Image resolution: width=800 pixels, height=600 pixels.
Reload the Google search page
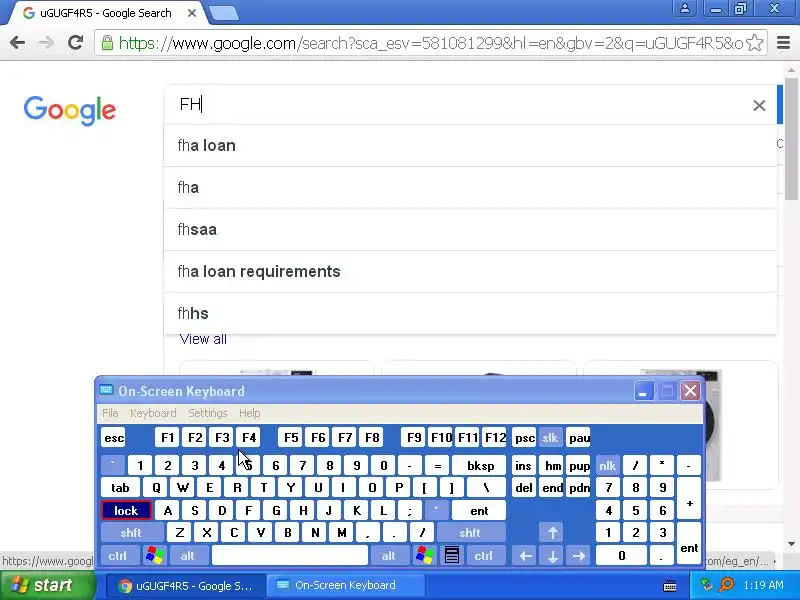76,43
